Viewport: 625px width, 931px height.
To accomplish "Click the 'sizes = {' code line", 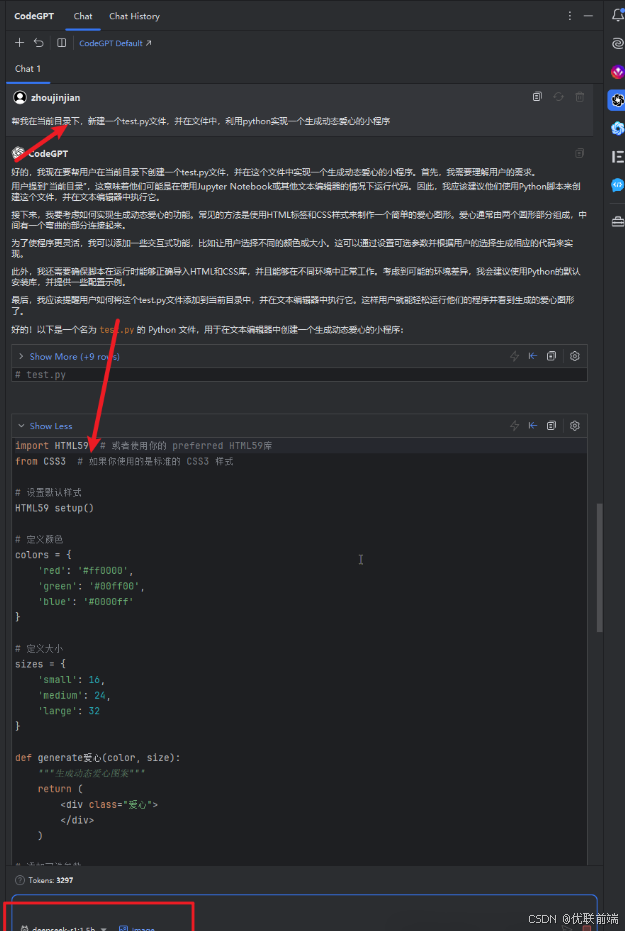I will point(40,664).
